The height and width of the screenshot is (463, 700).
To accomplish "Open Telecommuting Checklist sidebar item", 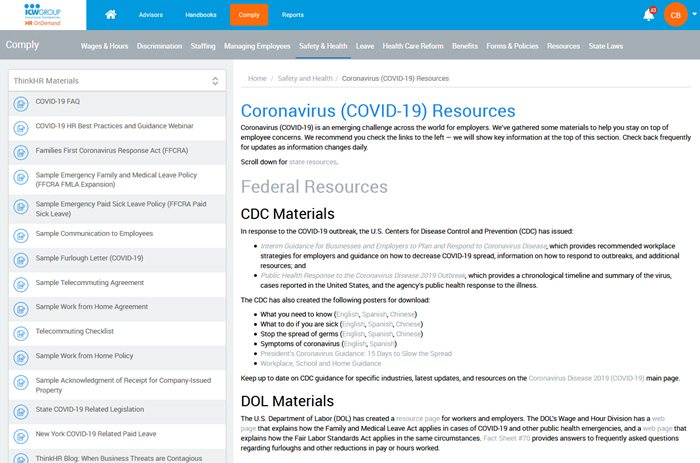I will 117,334.
